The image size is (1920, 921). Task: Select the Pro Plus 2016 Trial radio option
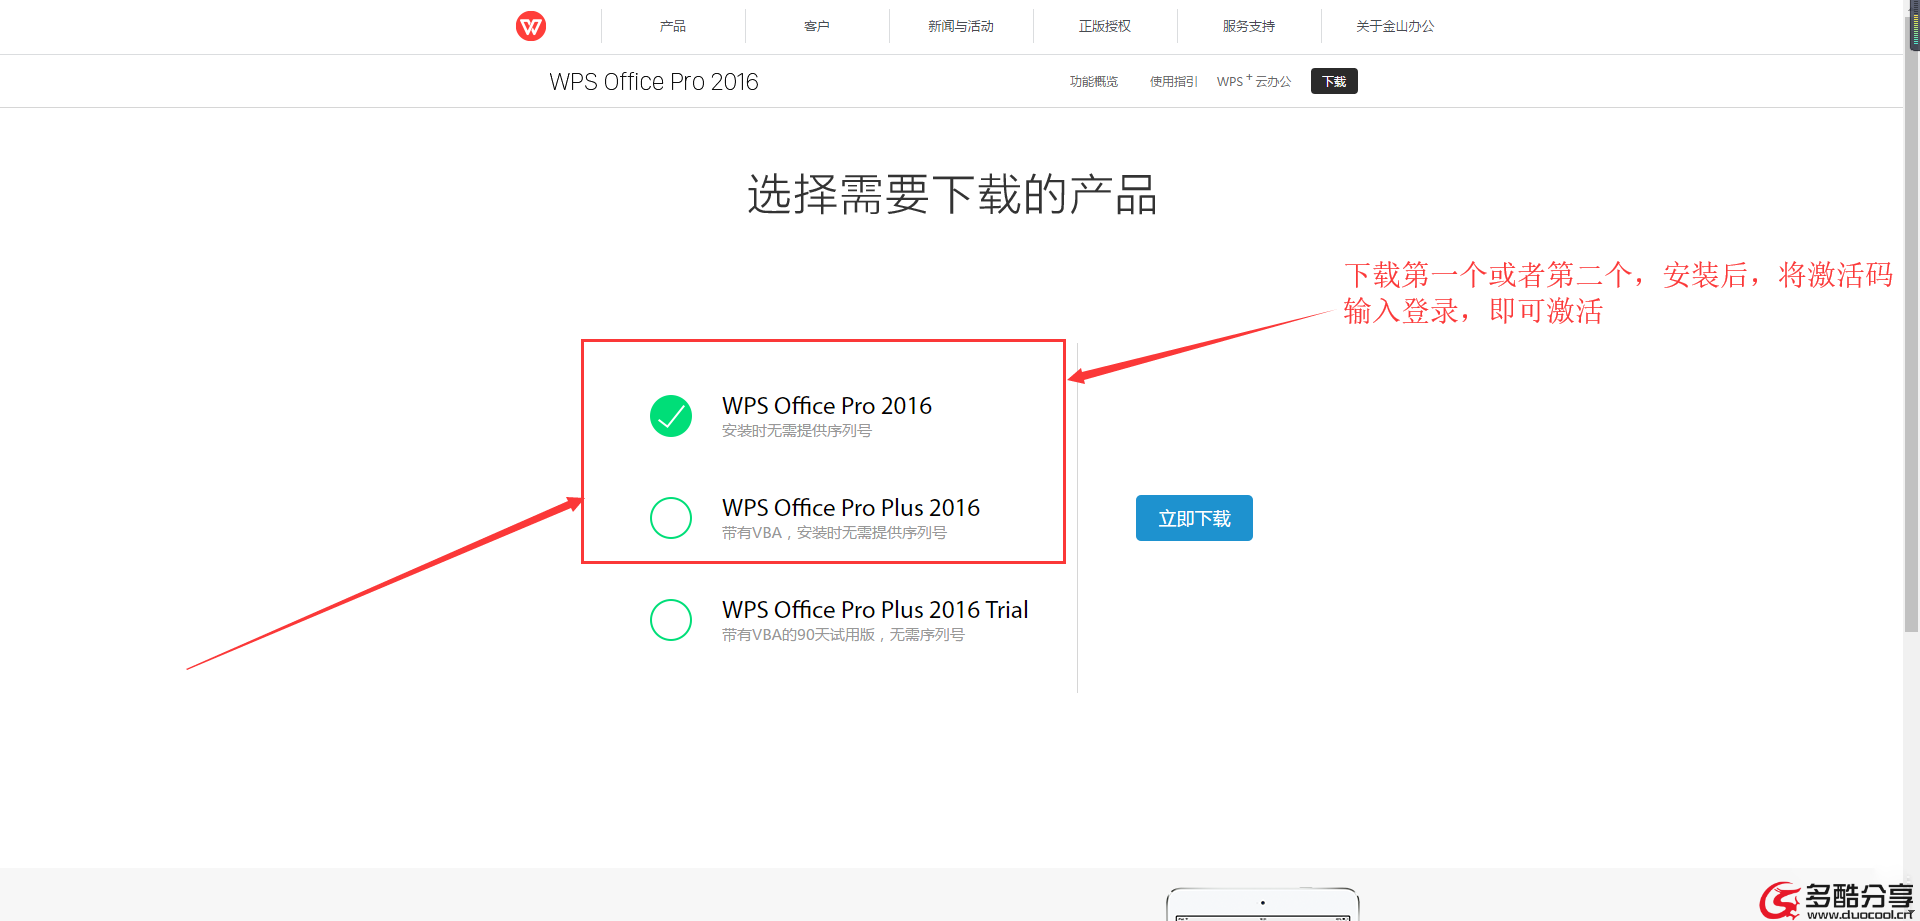(x=671, y=620)
